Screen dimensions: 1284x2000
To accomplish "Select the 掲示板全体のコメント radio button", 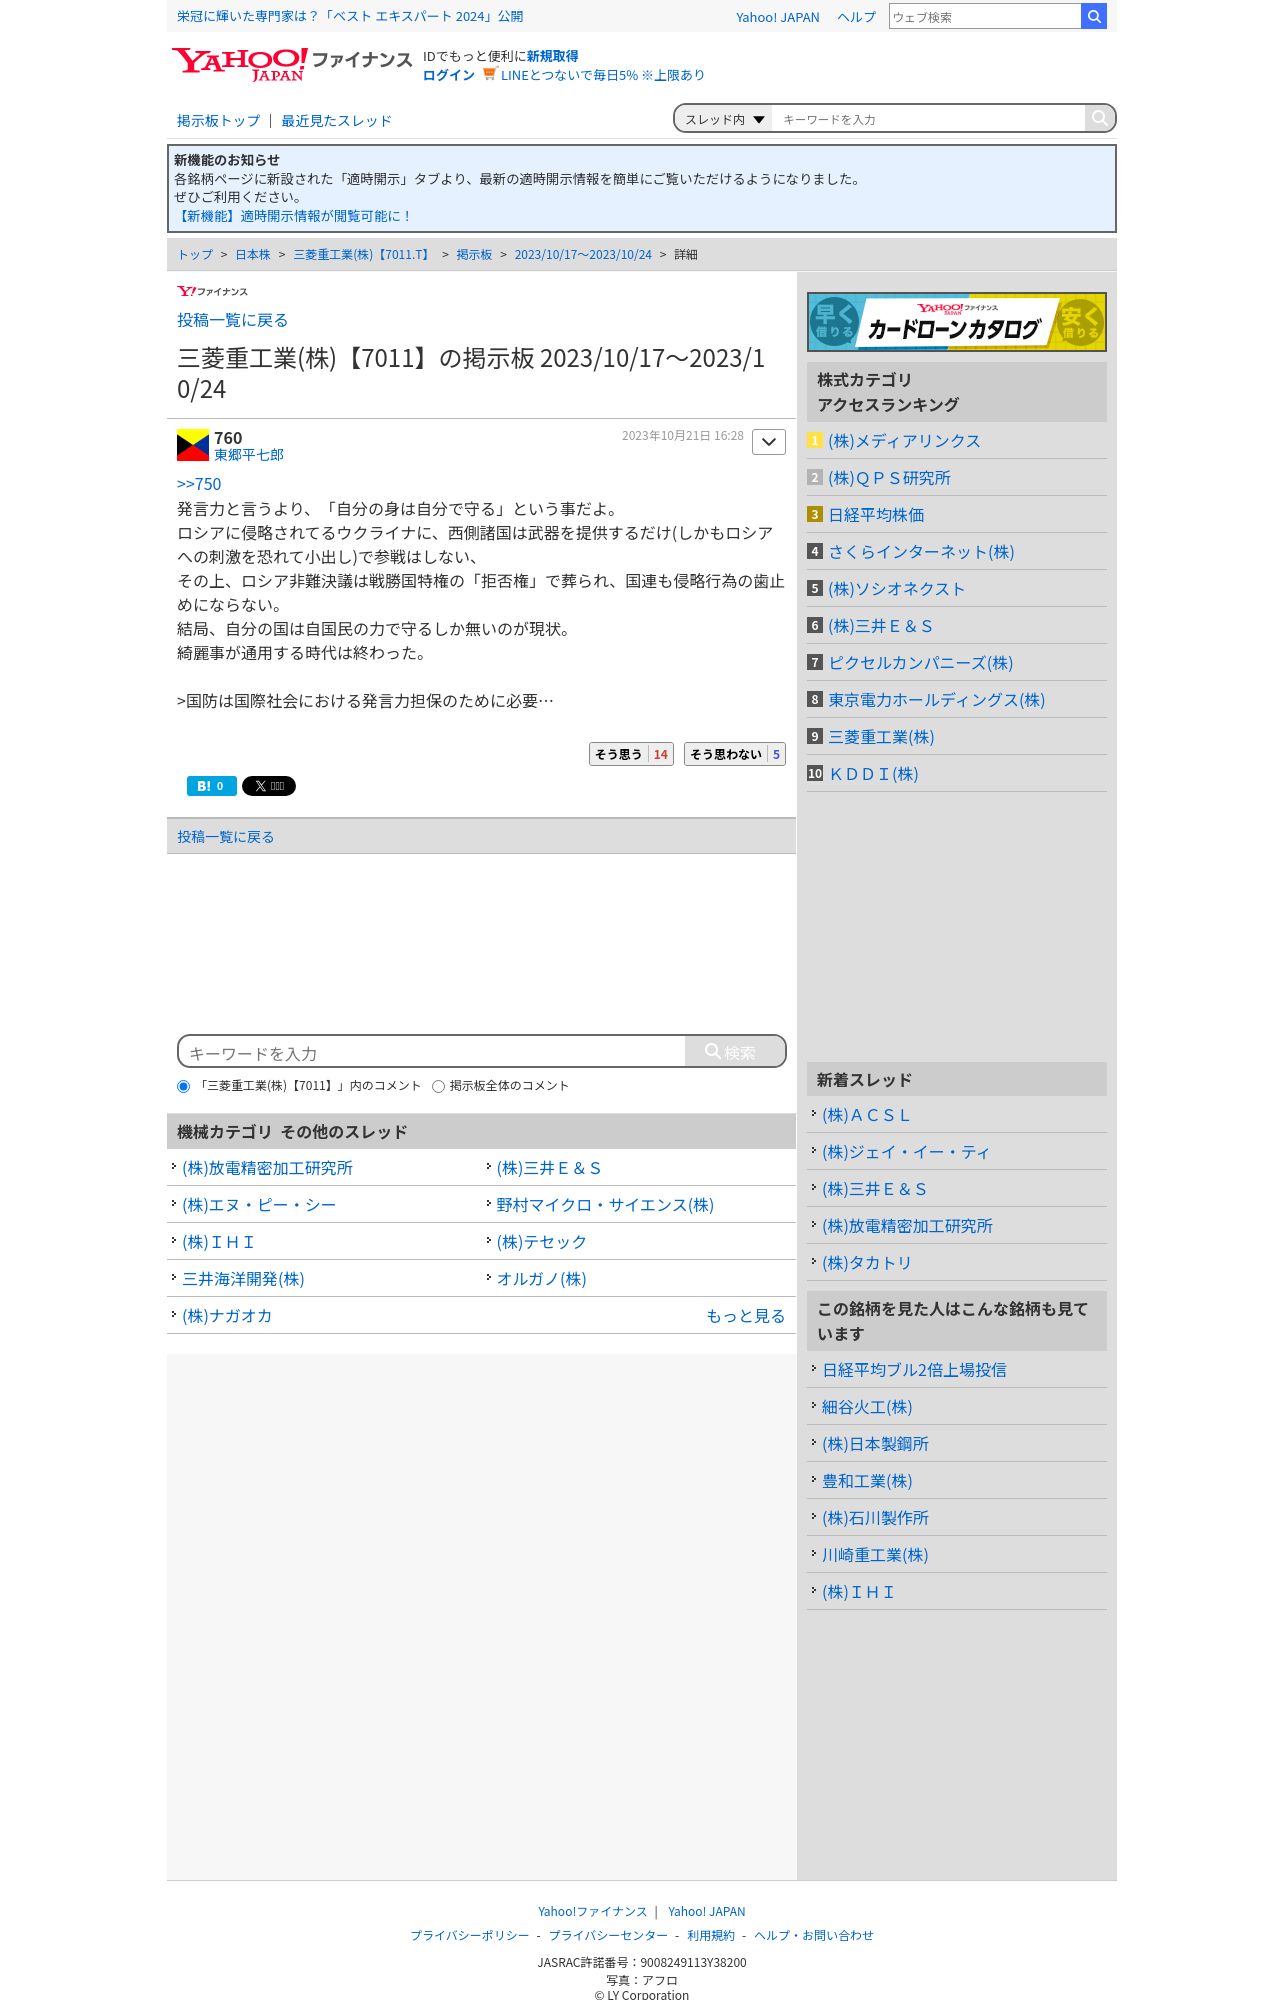I will tap(438, 1086).
